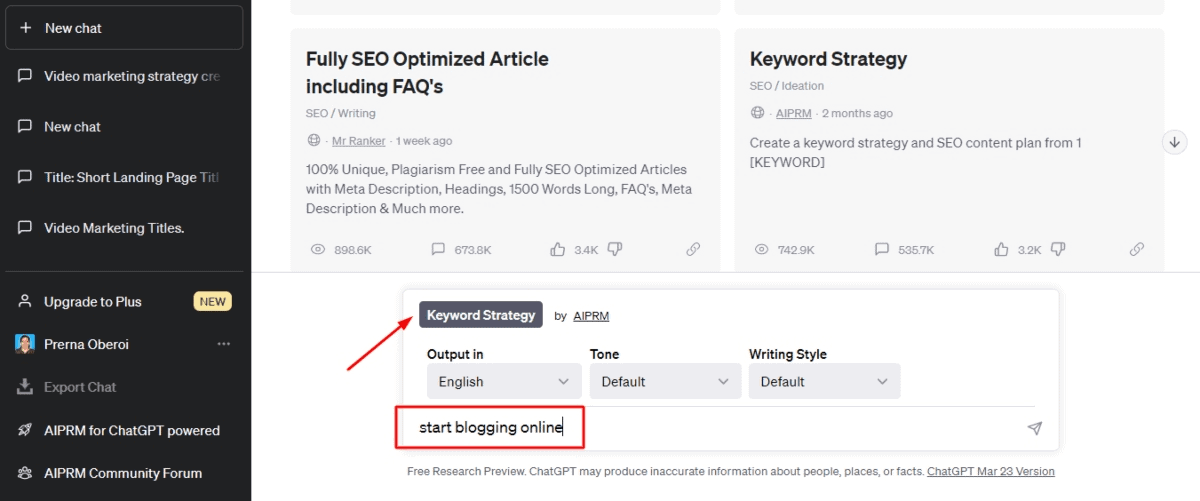Upvote the Keyword Strategy prompt
This screenshot has height=501, width=1200.
(x=1001, y=249)
